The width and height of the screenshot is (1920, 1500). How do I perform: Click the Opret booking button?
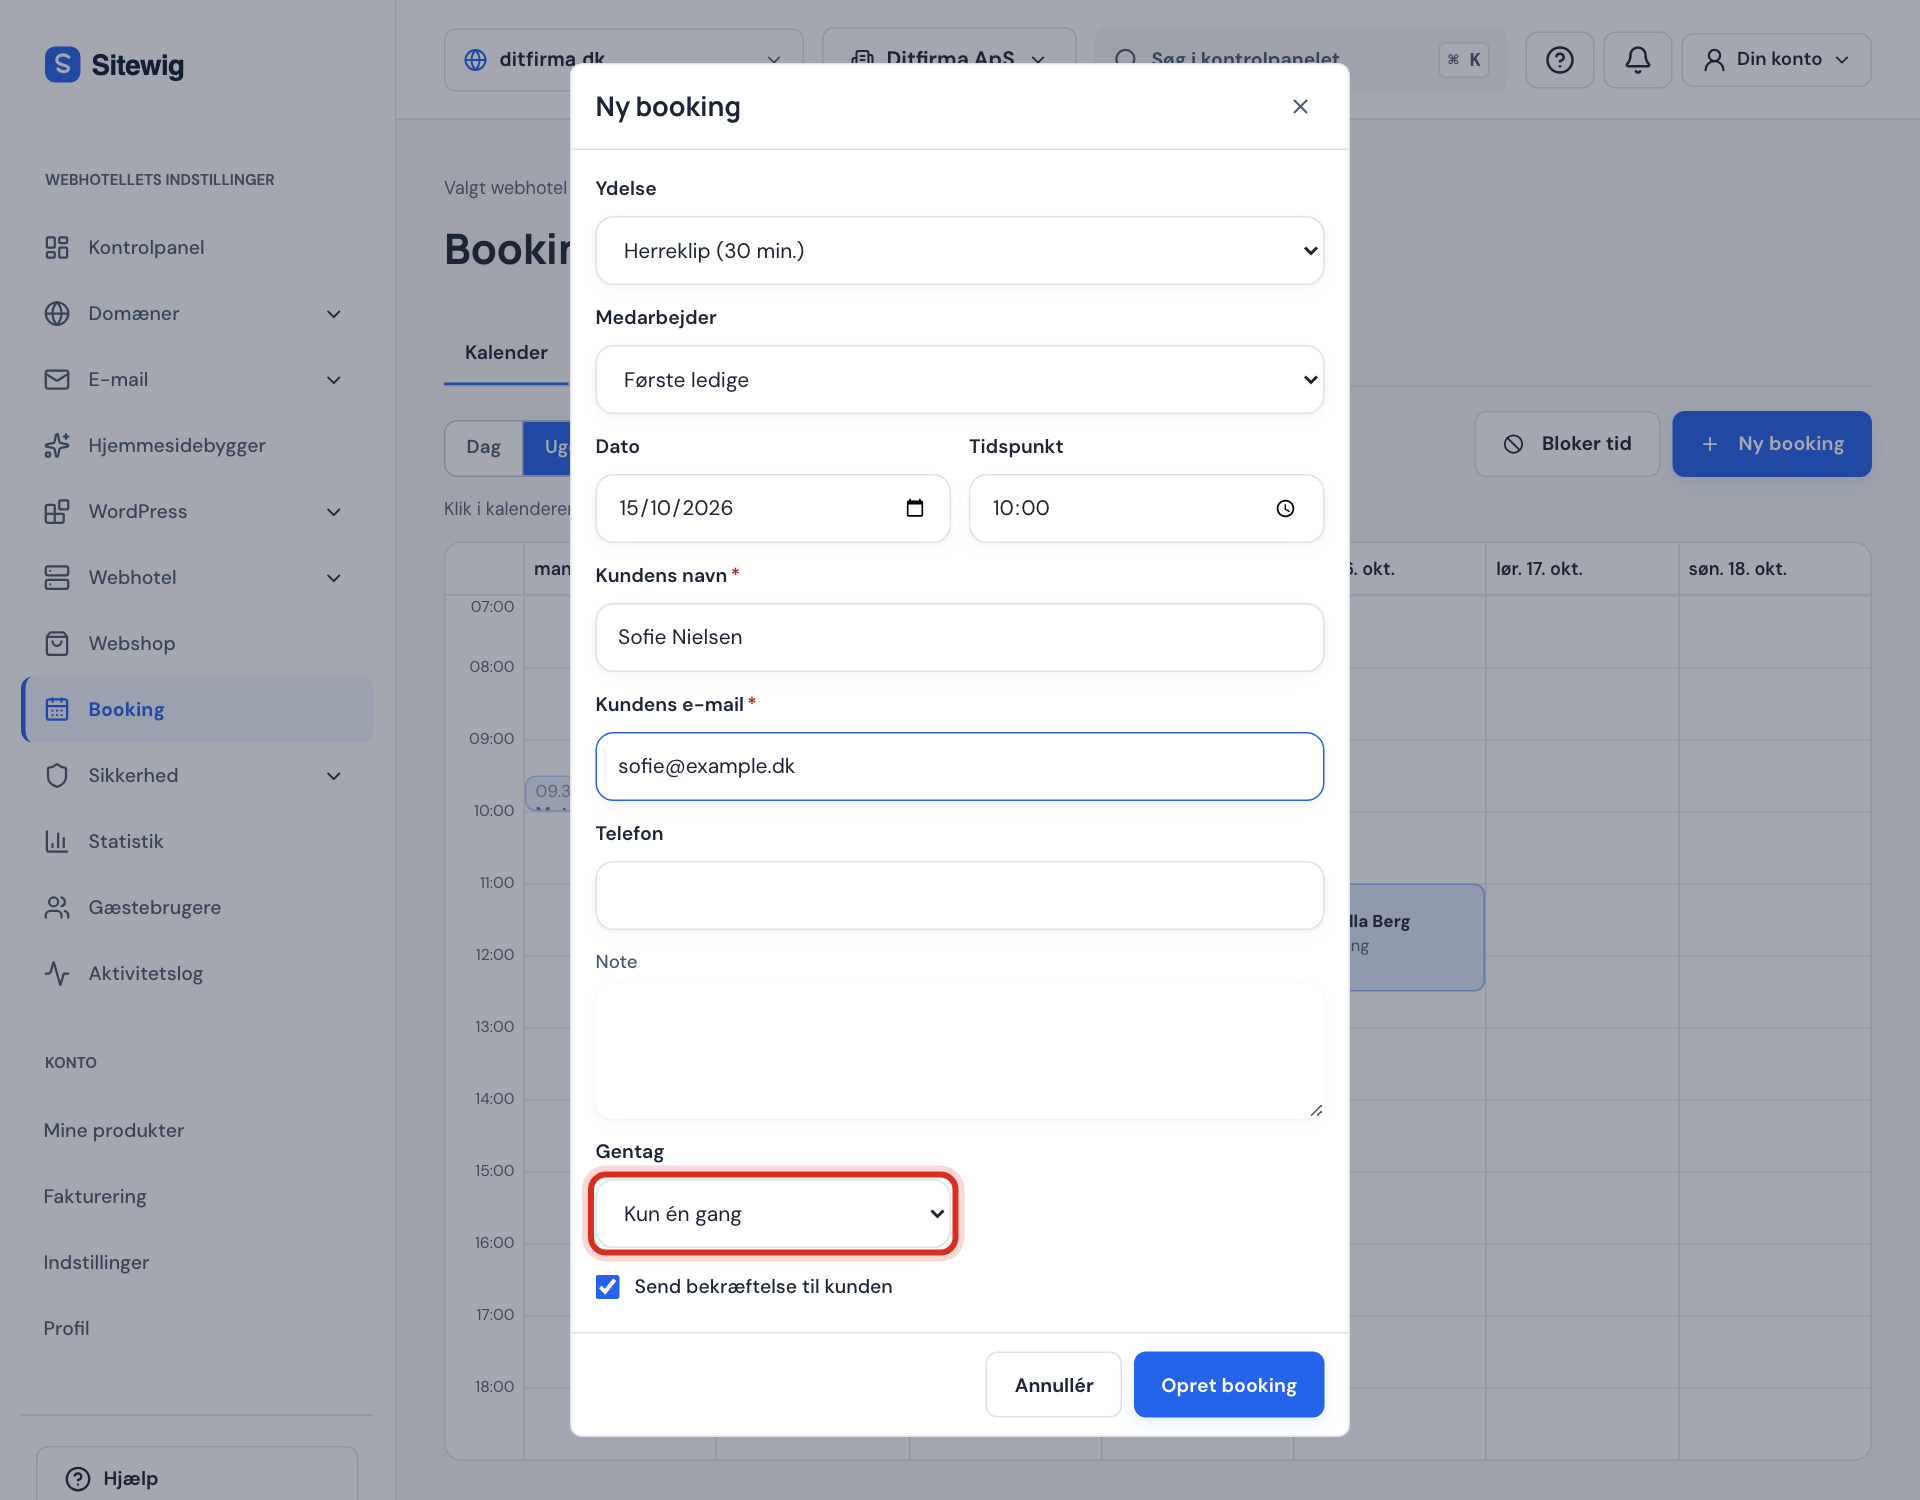tap(1228, 1384)
